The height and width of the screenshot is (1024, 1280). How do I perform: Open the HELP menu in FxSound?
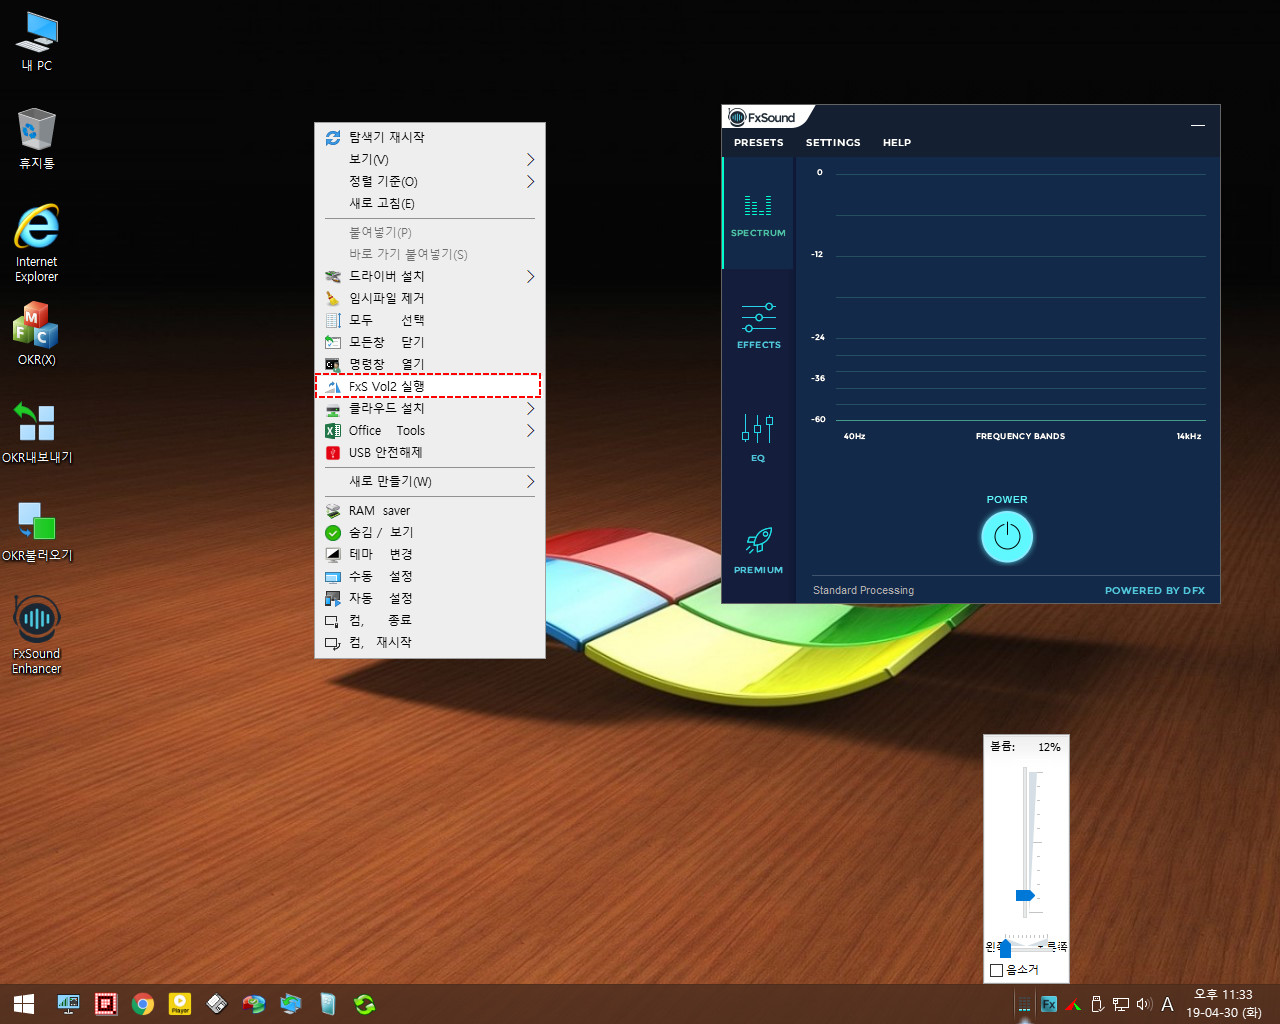(897, 143)
